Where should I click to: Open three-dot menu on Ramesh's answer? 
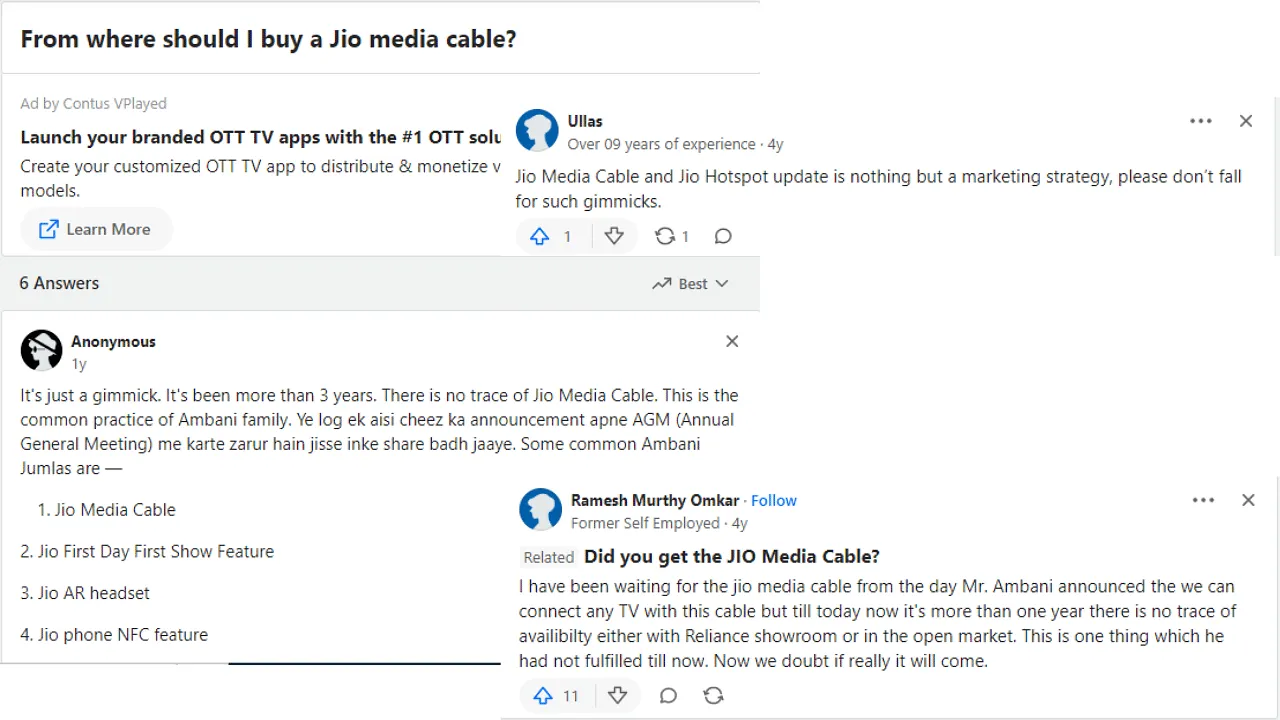click(1203, 500)
